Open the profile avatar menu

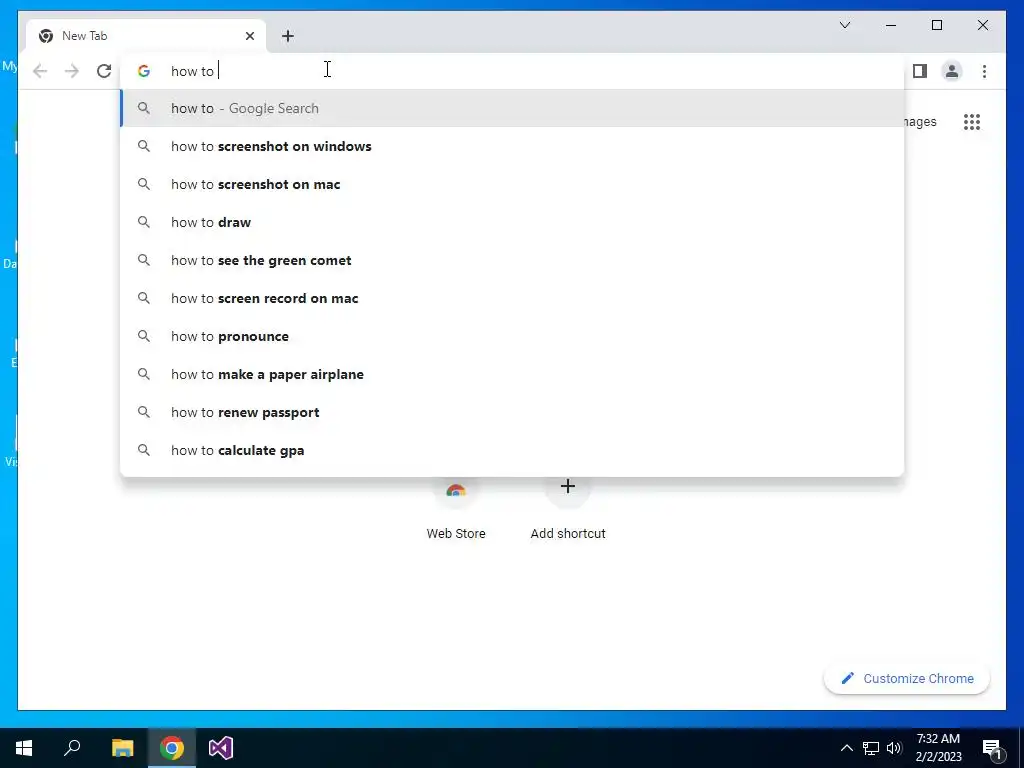click(952, 71)
